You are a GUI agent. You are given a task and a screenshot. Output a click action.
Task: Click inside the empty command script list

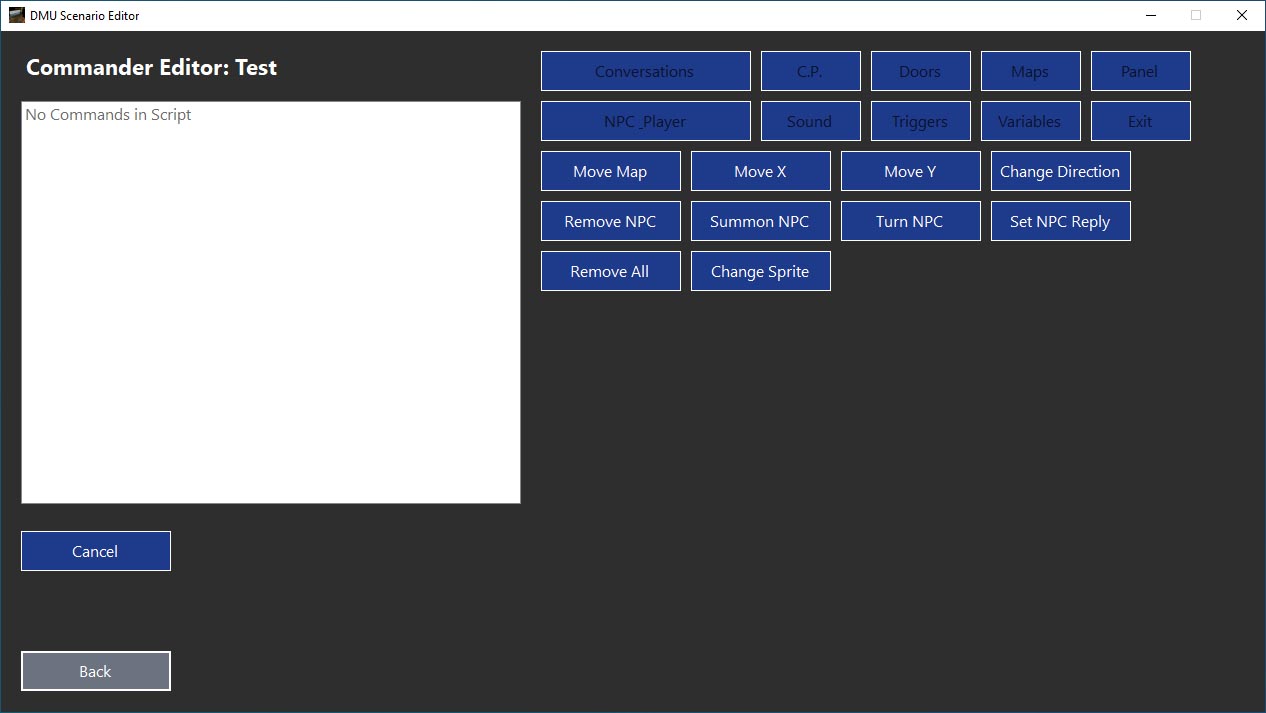(270, 302)
